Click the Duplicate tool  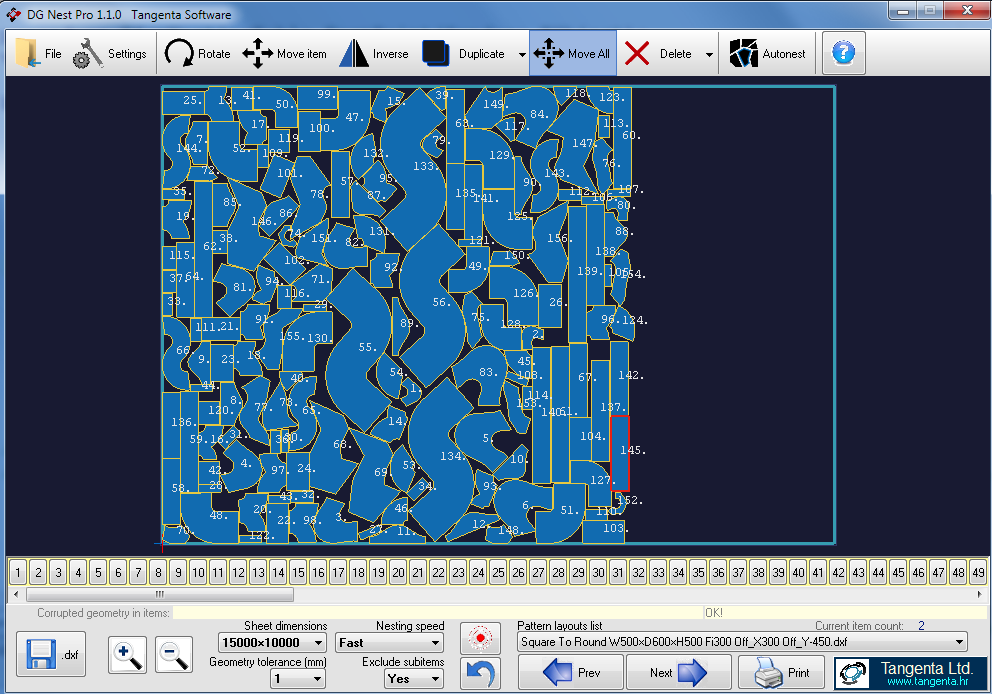tap(464, 54)
